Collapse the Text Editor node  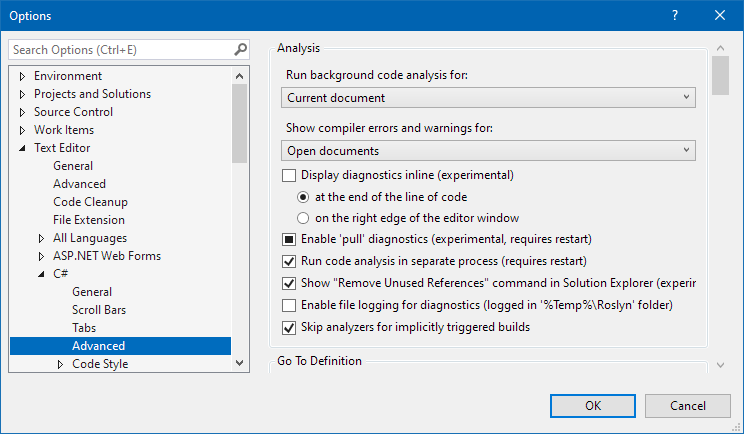22,148
